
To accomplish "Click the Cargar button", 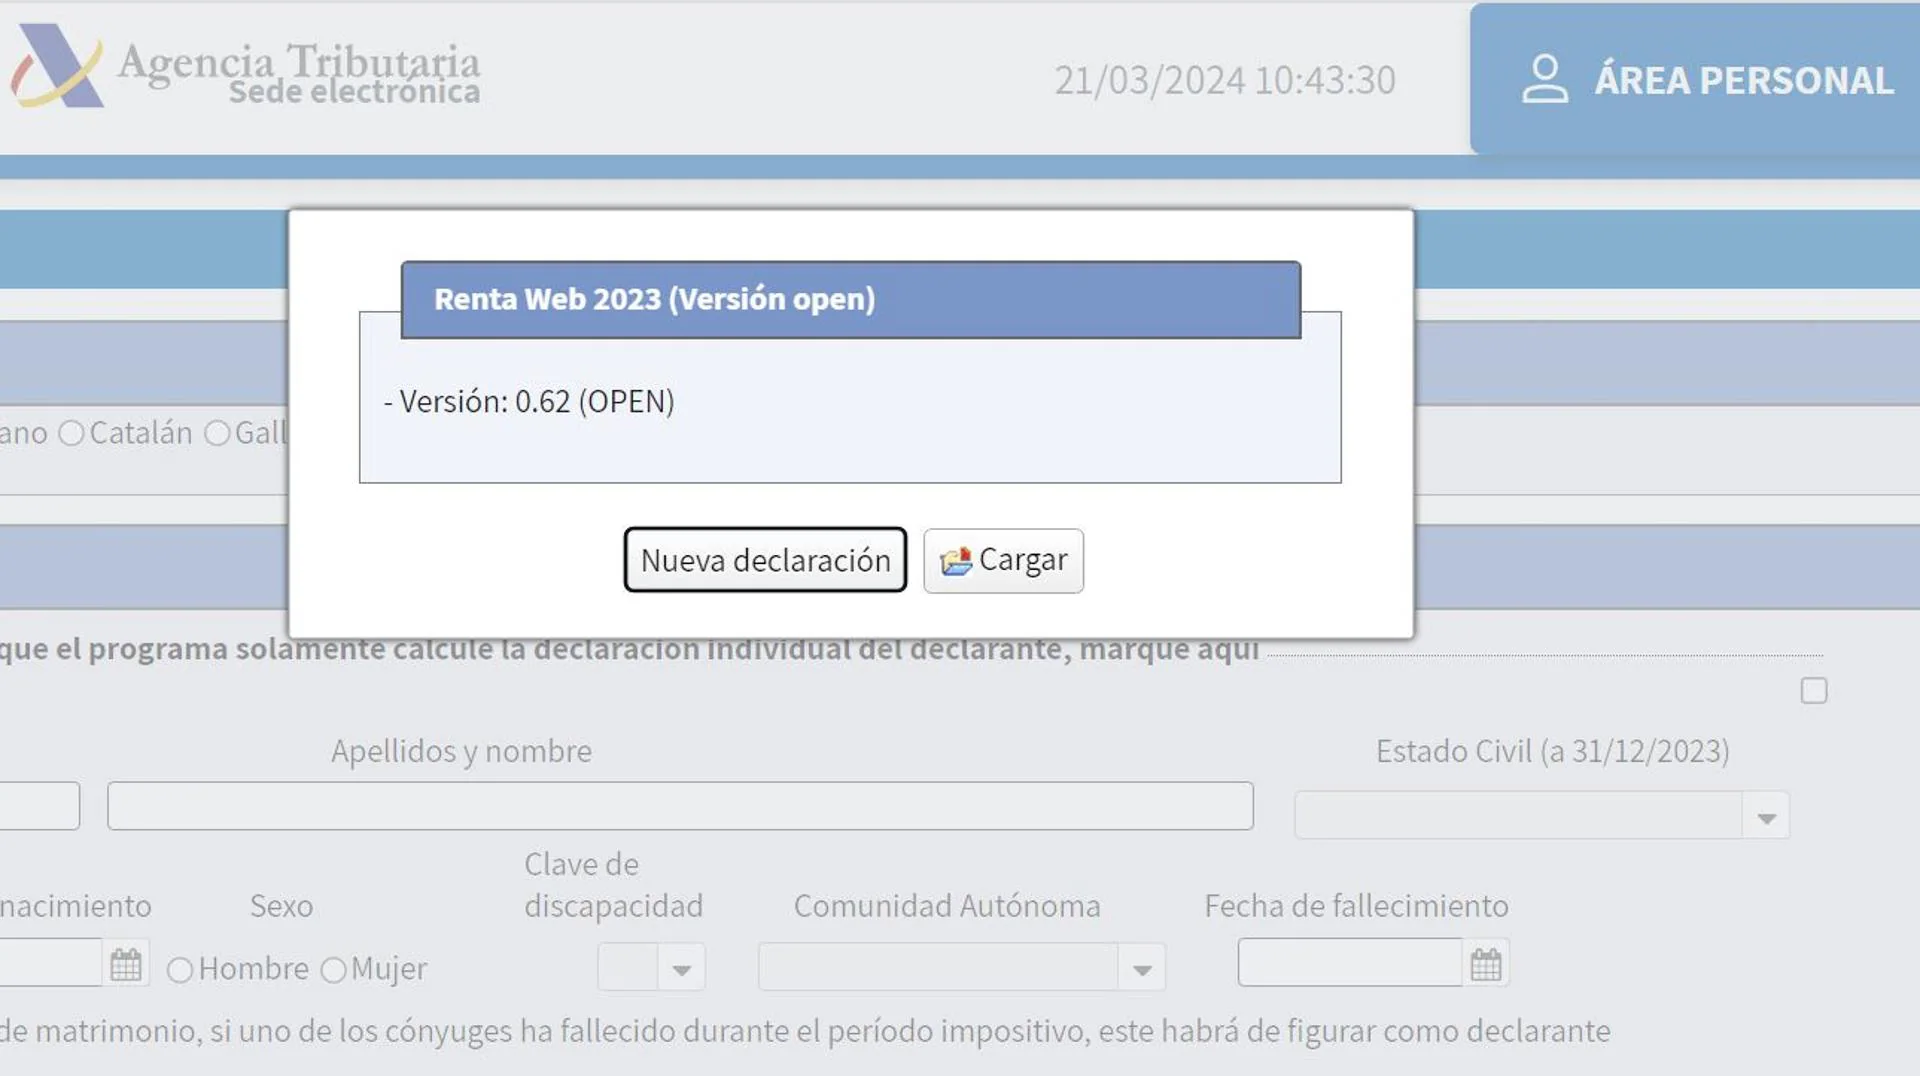I will coord(1003,560).
